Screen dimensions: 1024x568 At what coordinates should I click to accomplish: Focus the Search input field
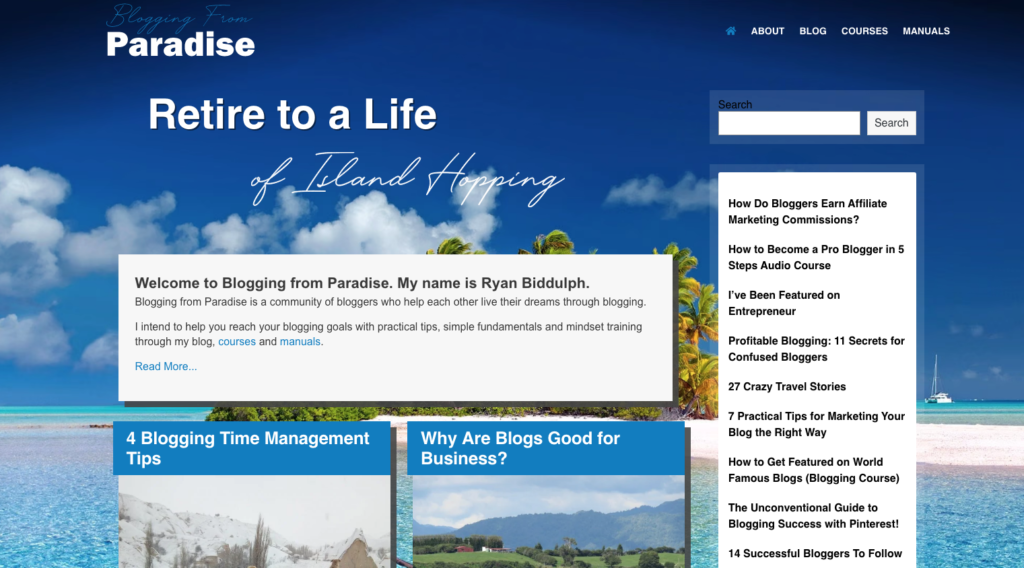tap(789, 123)
